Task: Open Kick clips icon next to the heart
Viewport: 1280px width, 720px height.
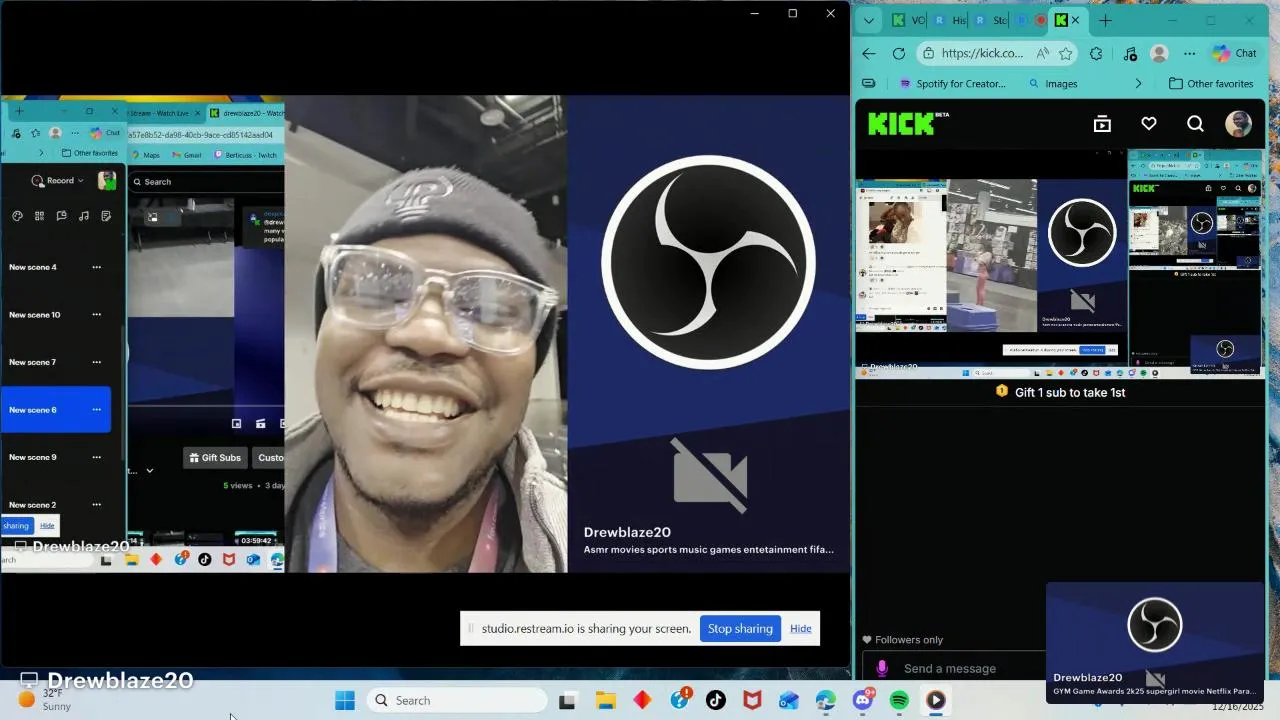Action: (1102, 124)
